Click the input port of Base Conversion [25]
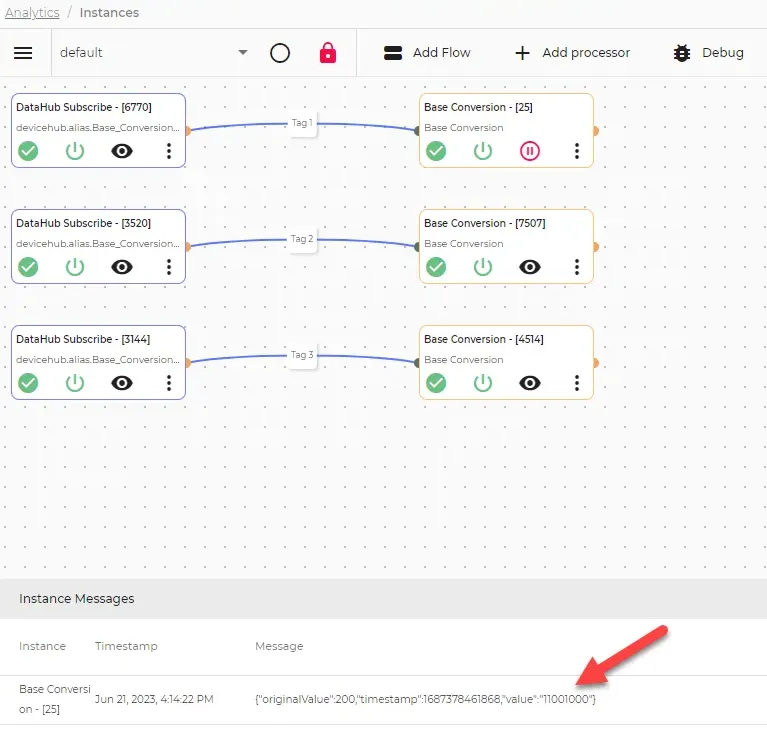 (417, 131)
